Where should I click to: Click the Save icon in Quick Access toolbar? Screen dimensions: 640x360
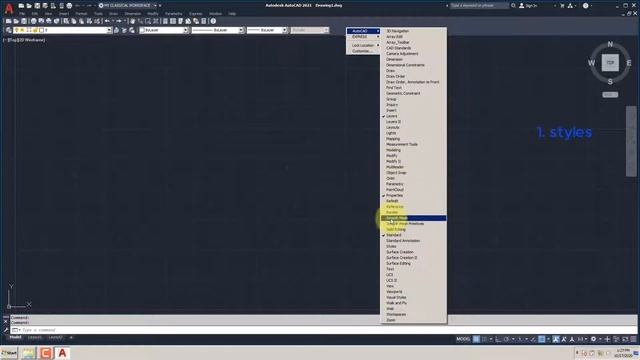(x=37, y=6)
